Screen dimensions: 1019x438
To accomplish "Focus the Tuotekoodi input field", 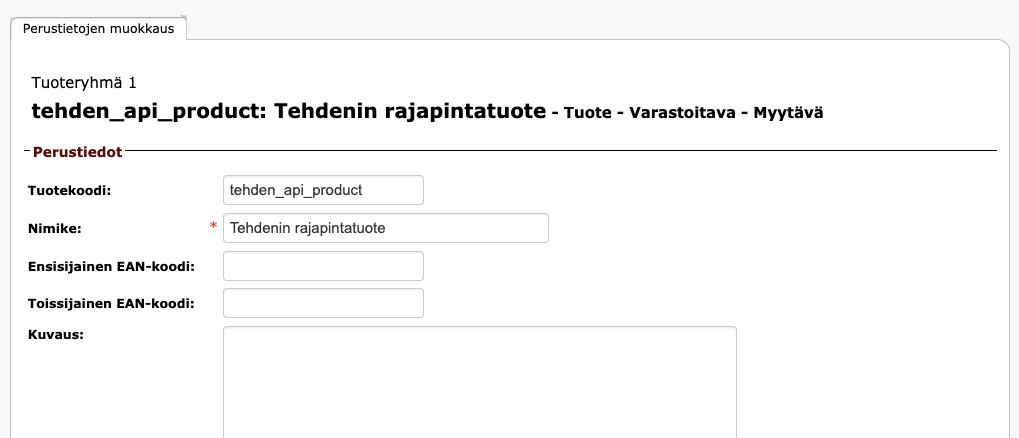I will coord(323,190).
